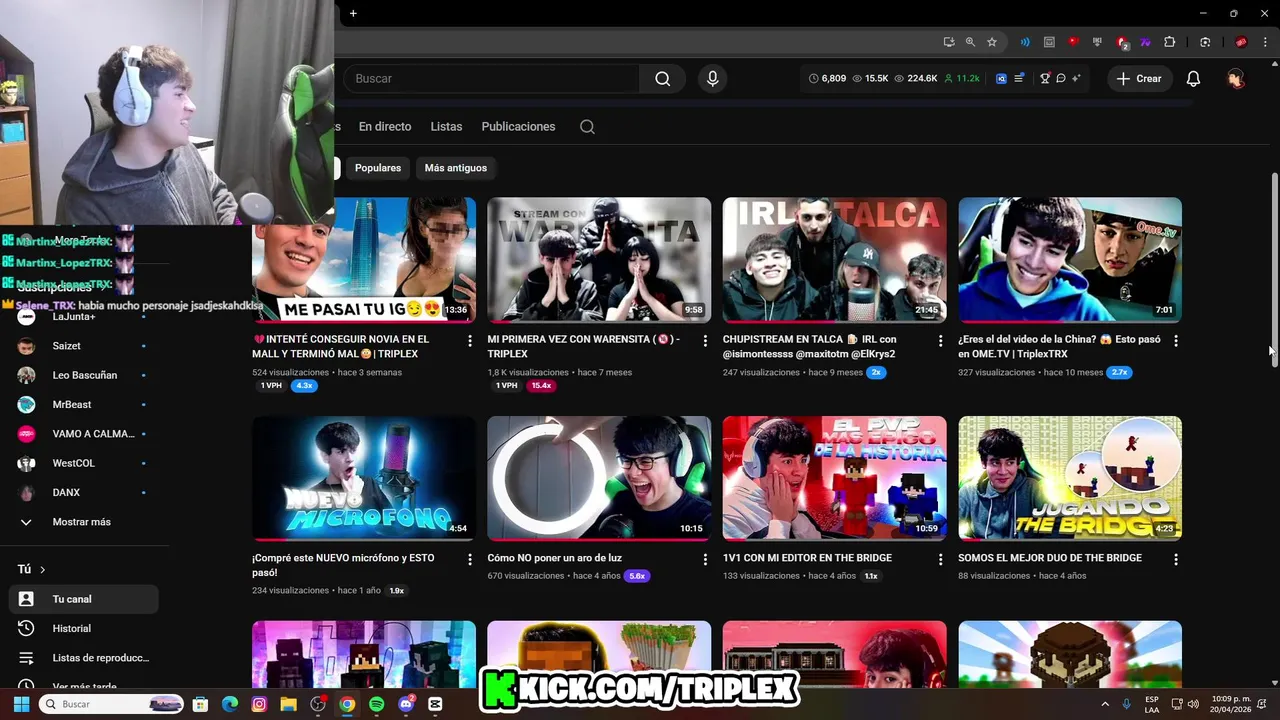Open Chrome extensions puzzle icon
The width and height of the screenshot is (1280, 720).
[x=1170, y=42]
